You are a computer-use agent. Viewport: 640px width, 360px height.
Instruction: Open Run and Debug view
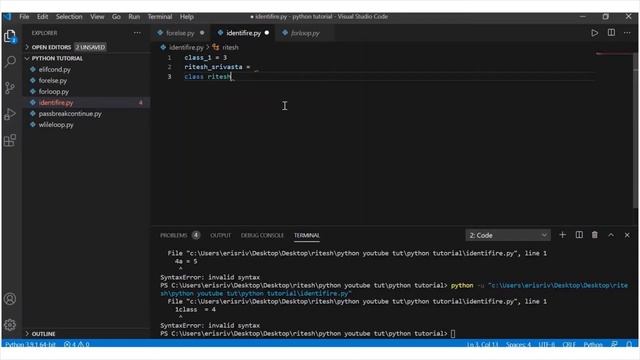pyautogui.click(x=10, y=114)
